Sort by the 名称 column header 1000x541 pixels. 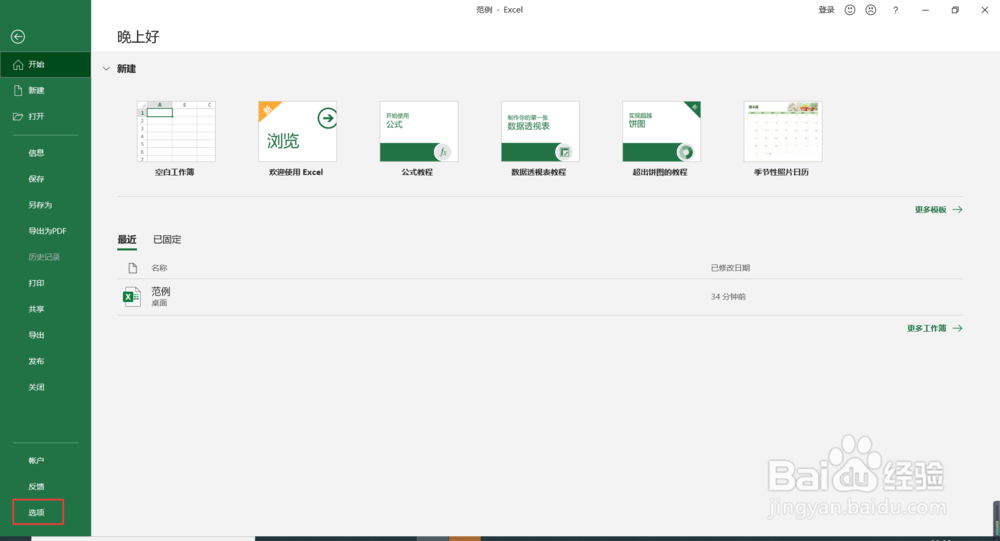pos(159,268)
